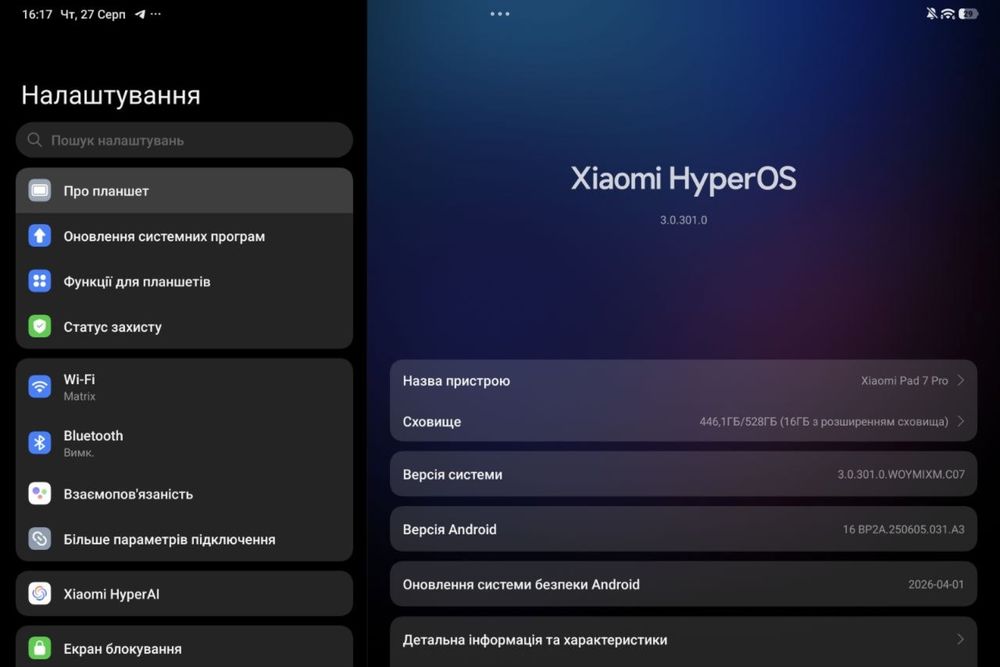Tap the Xiaomi HyperOS logo

tap(683, 179)
